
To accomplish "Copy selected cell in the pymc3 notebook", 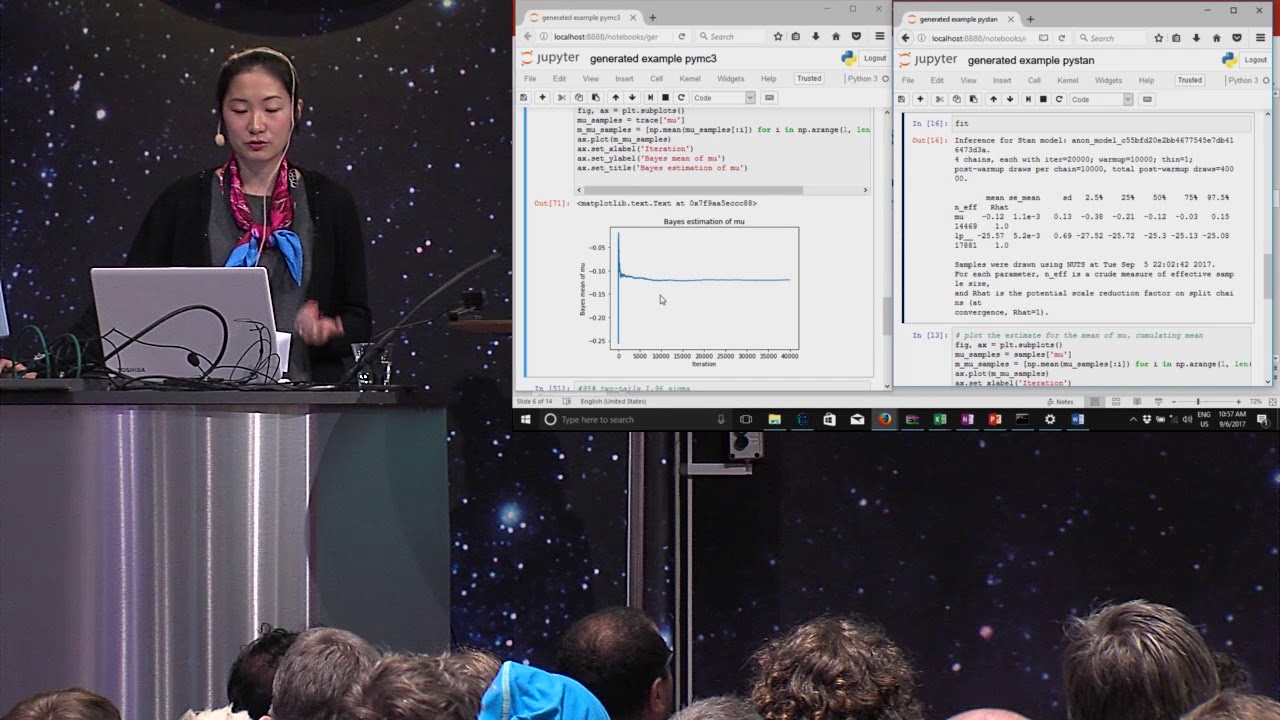I will 579,98.
